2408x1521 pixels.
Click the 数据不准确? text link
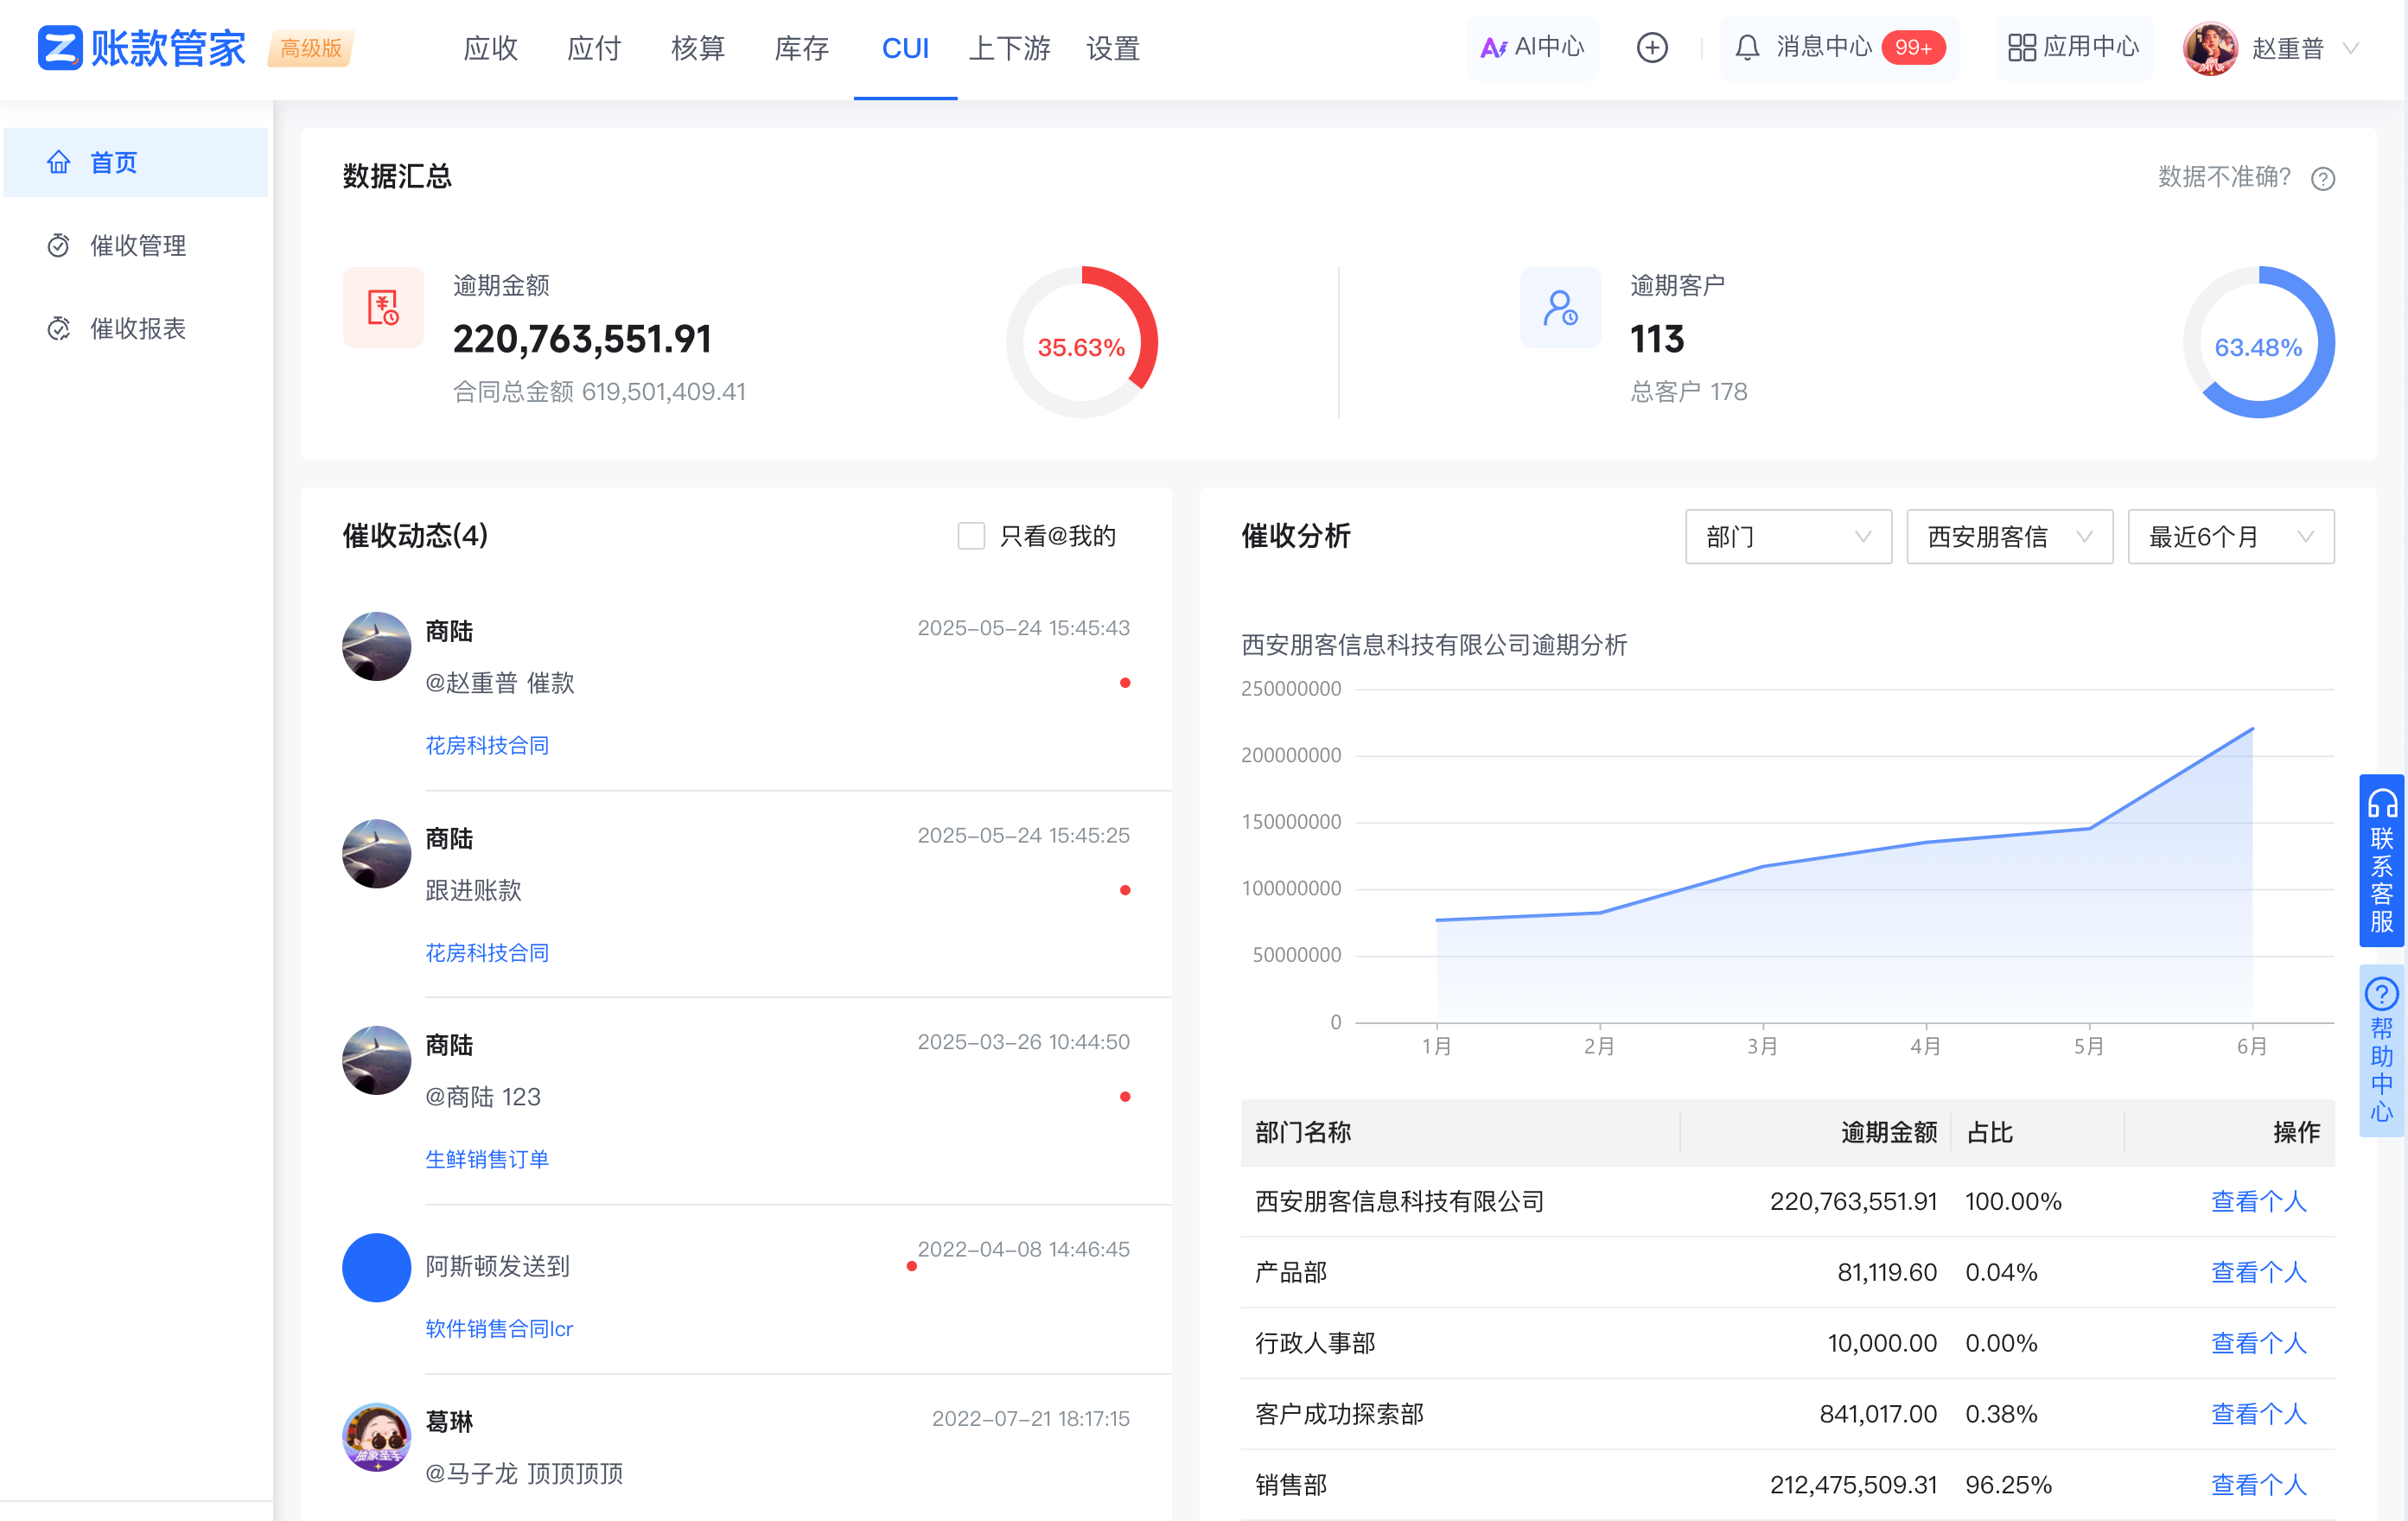coord(2223,178)
